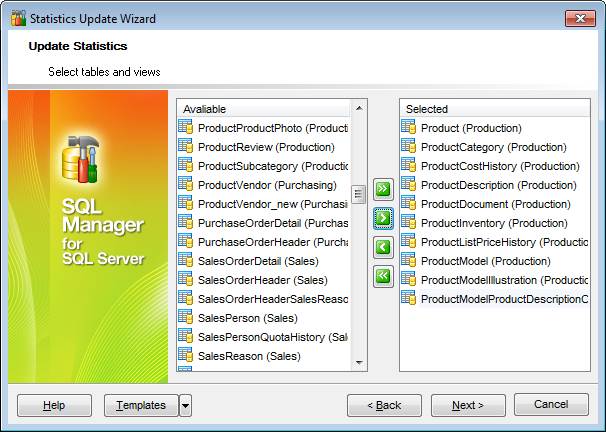Select SalesReason (Sales) row
Image resolution: width=606 pixels, height=432 pixels.
tap(263, 356)
